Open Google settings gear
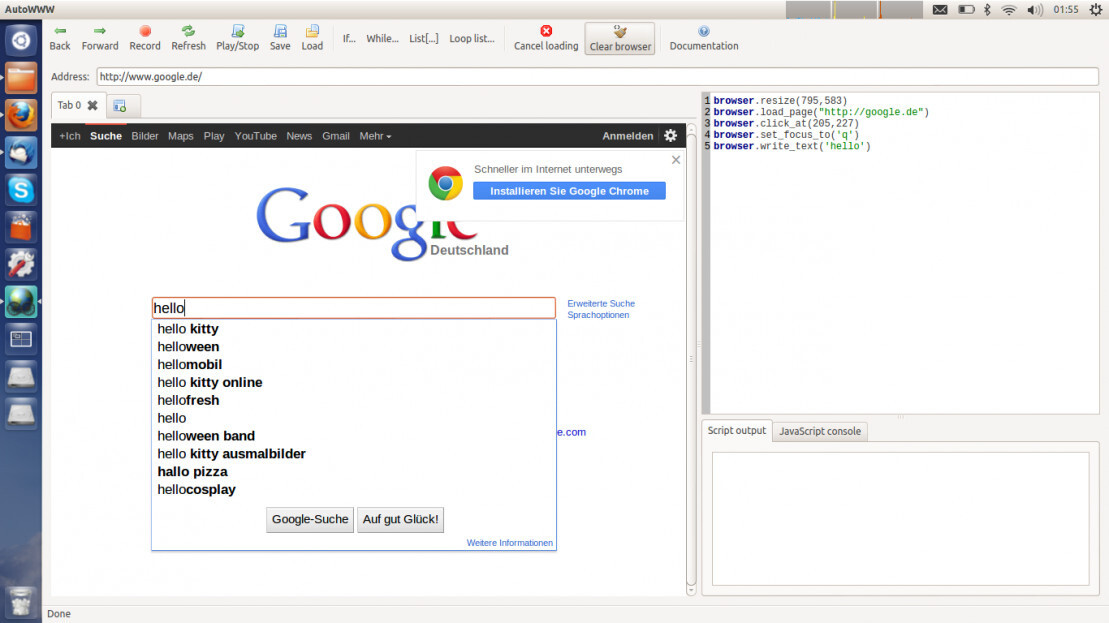Image resolution: width=1109 pixels, height=623 pixels. [670, 135]
